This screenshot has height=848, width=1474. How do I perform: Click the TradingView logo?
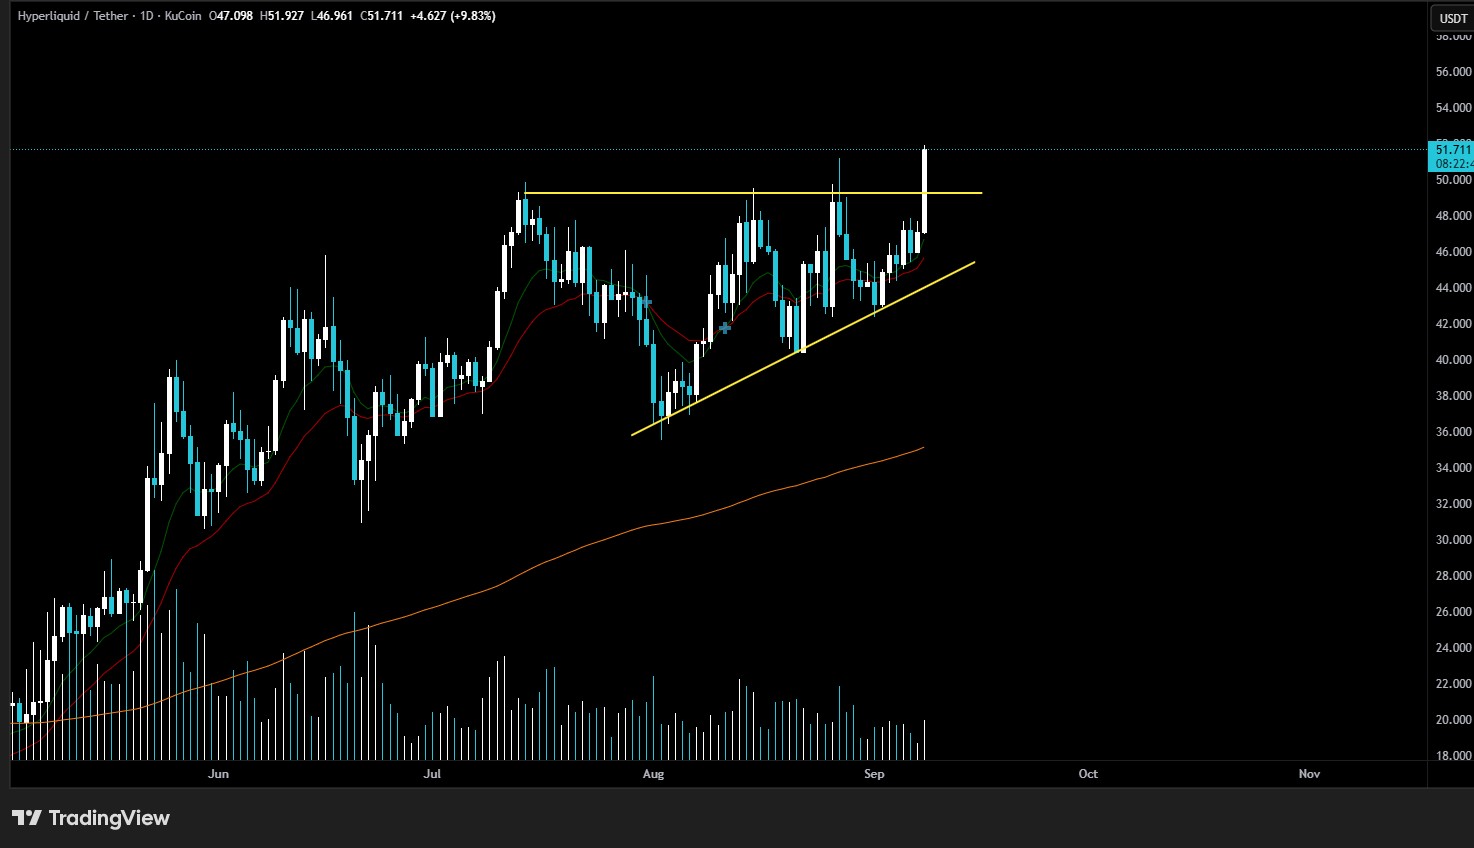91,818
